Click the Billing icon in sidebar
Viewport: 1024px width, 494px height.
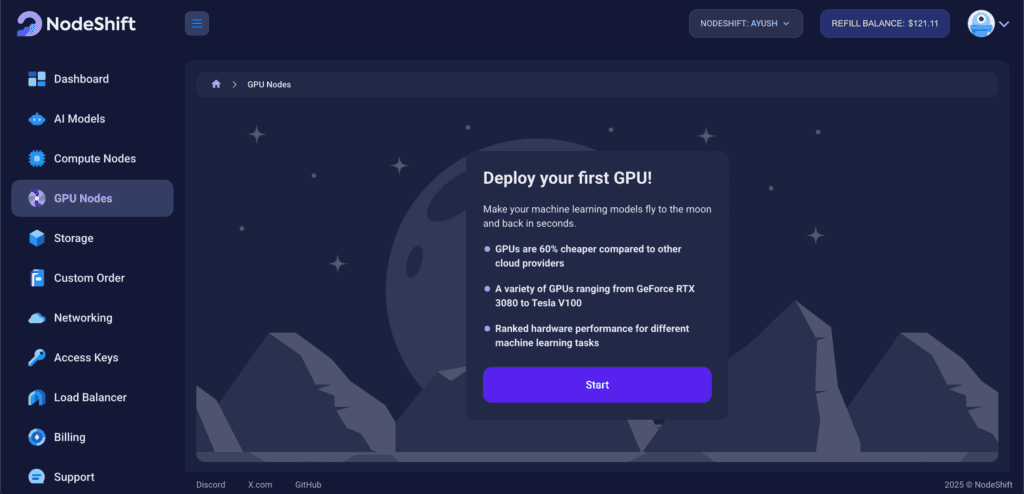pos(37,437)
